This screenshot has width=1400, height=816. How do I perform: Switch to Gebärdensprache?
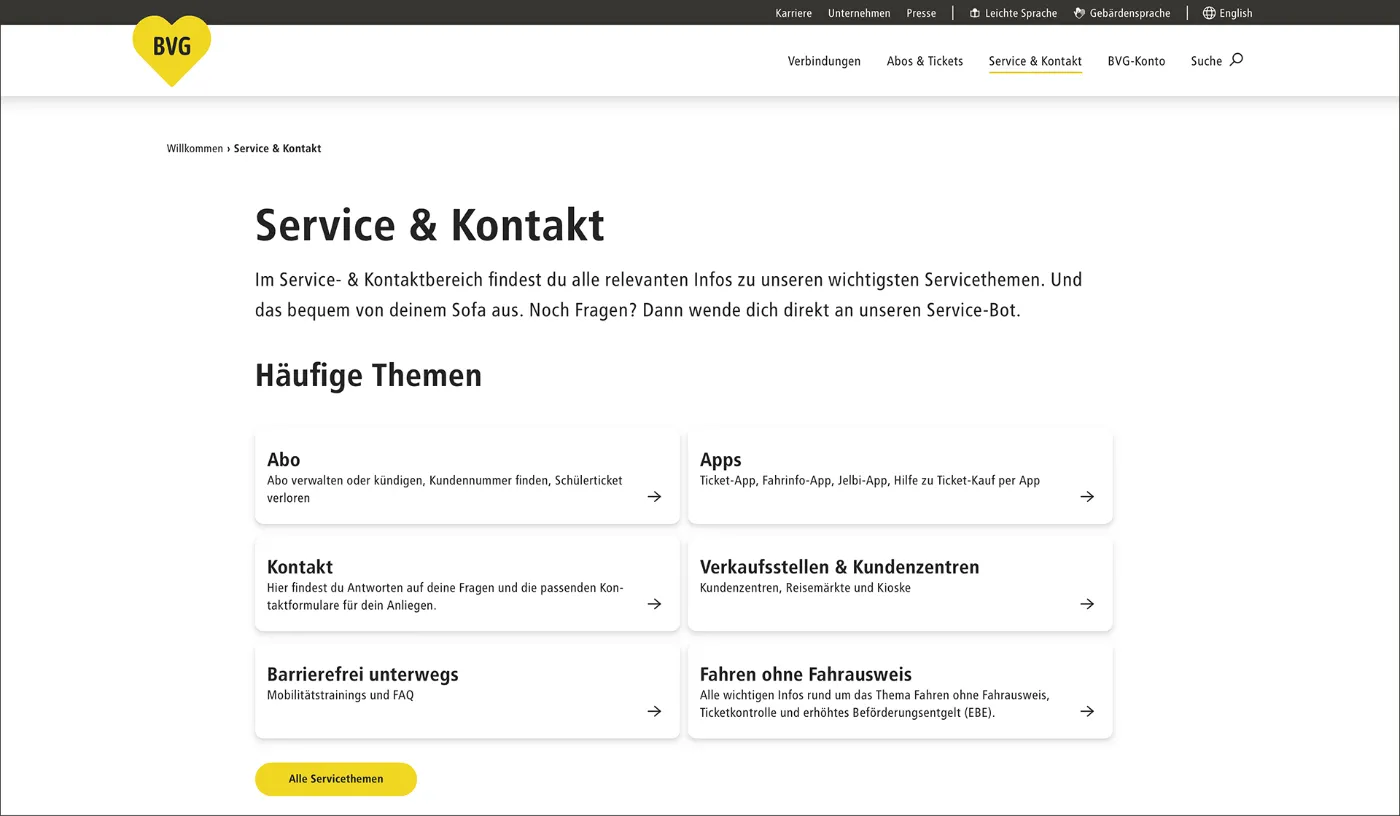(1122, 13)
